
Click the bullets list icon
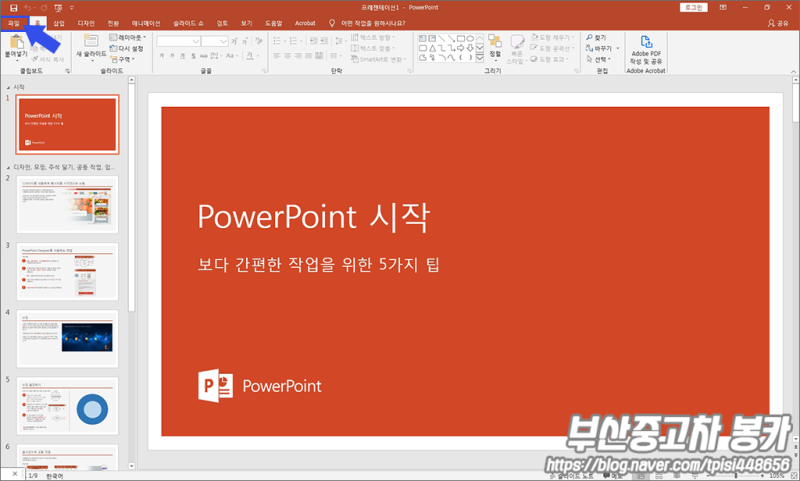coord(277,41)
